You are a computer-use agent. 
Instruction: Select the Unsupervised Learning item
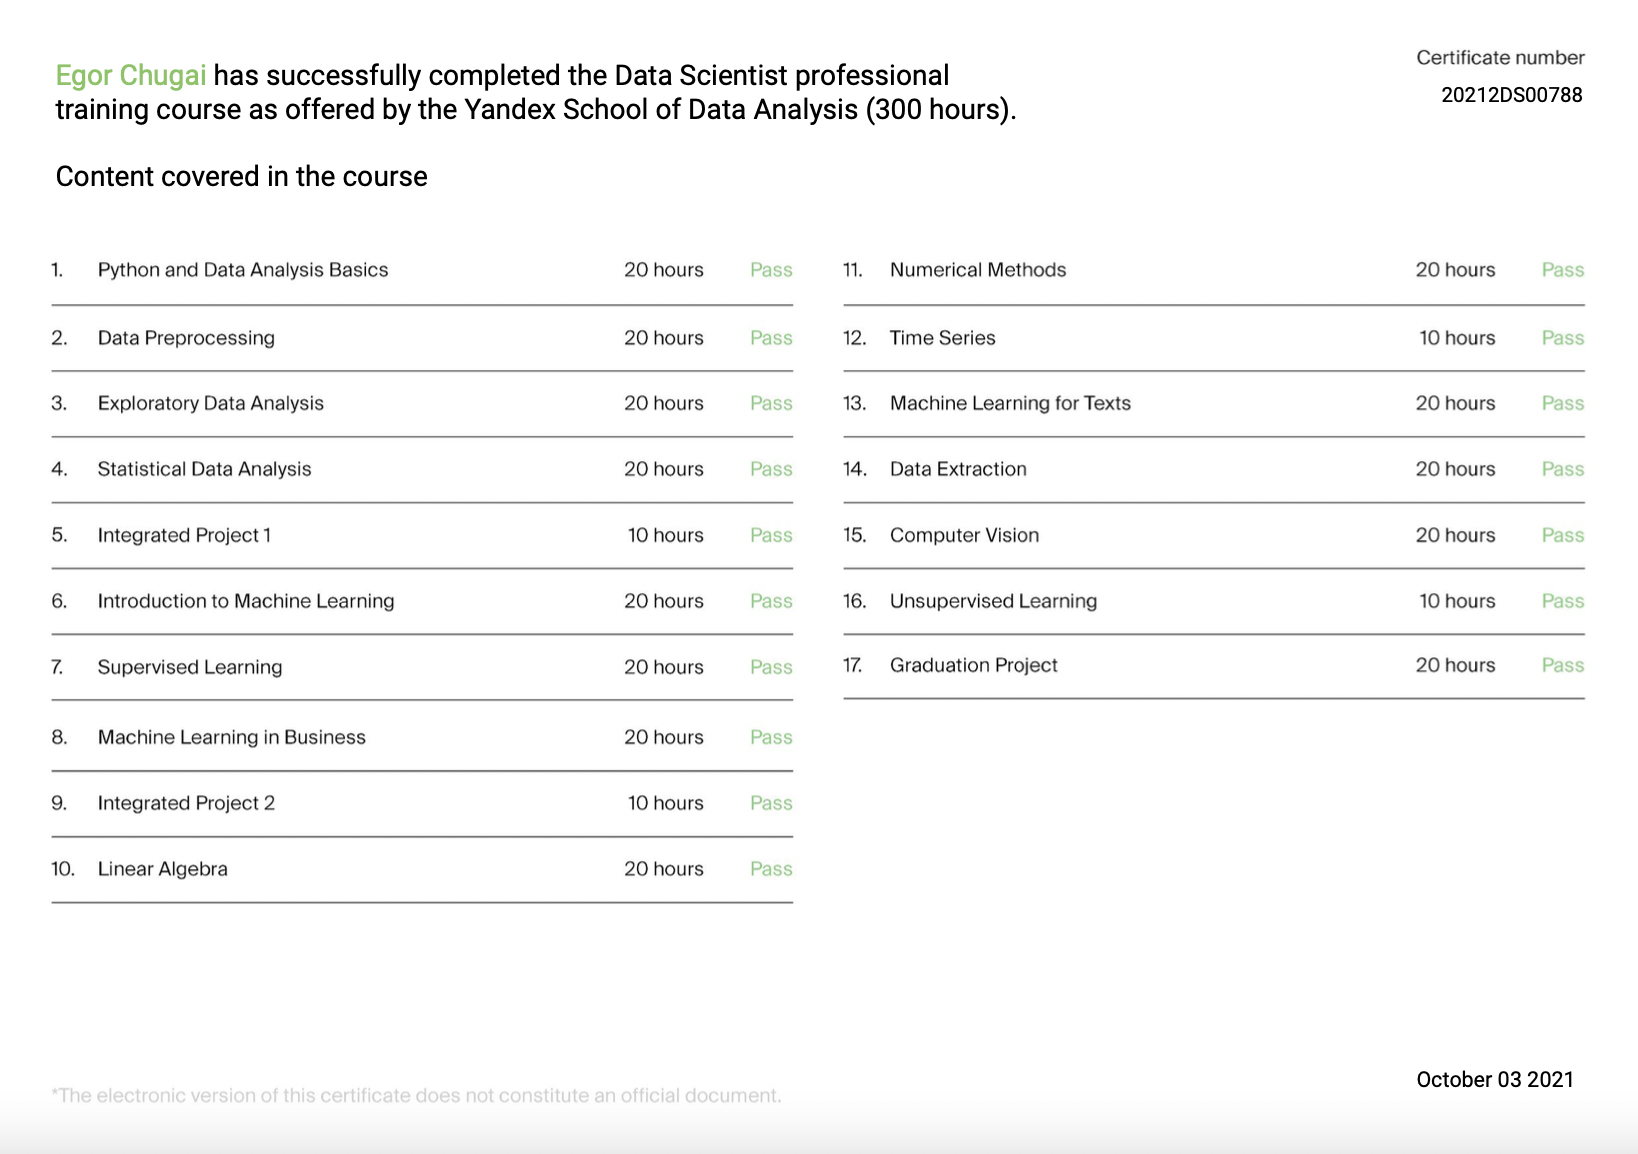point(993,601)
